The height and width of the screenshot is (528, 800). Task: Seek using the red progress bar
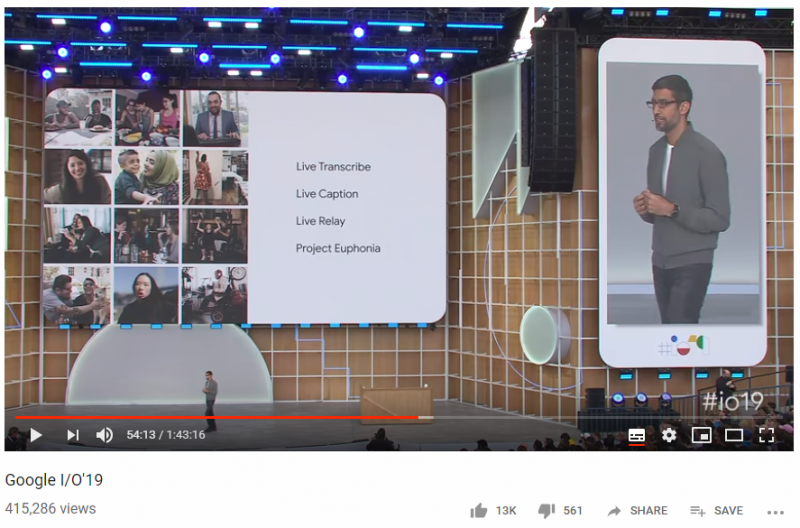(217, 417)
